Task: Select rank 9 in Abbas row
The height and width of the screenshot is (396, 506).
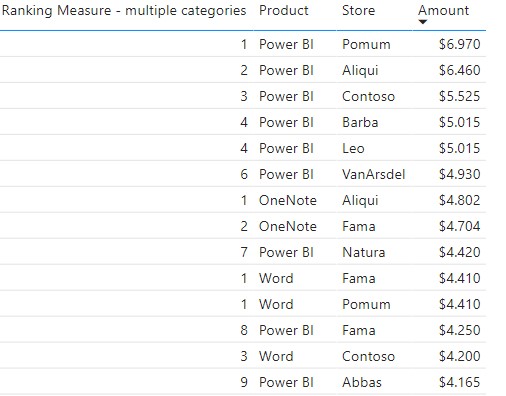Action: click(244, 382)
